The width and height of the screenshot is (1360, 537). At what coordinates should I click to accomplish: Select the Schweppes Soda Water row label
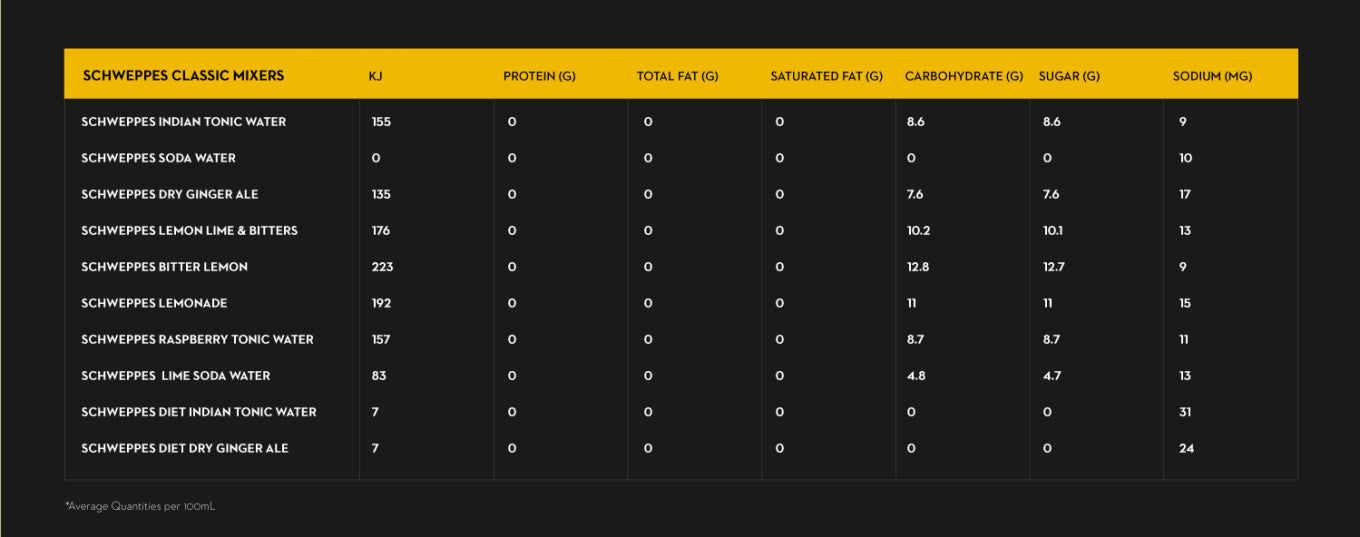click(x=158, y=158)
